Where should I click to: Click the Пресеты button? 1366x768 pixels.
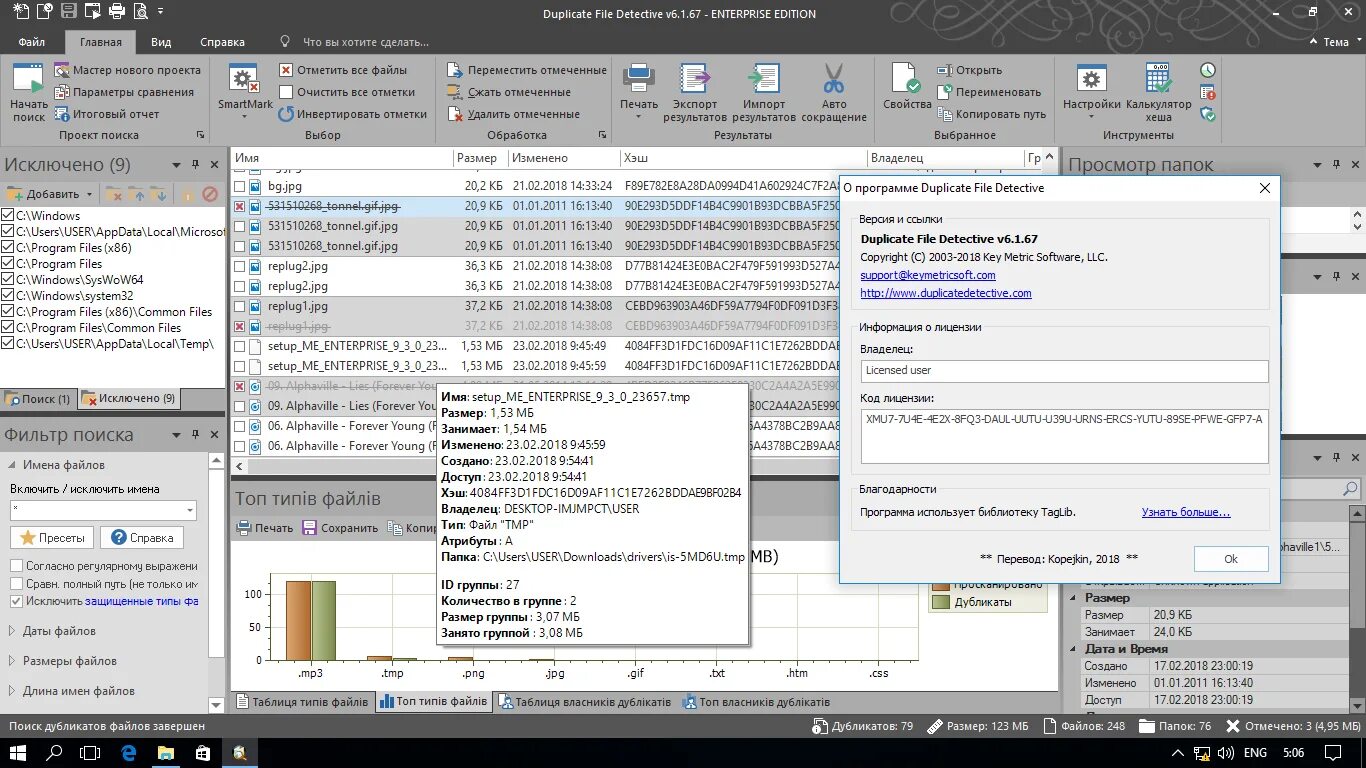coord(52,538)
